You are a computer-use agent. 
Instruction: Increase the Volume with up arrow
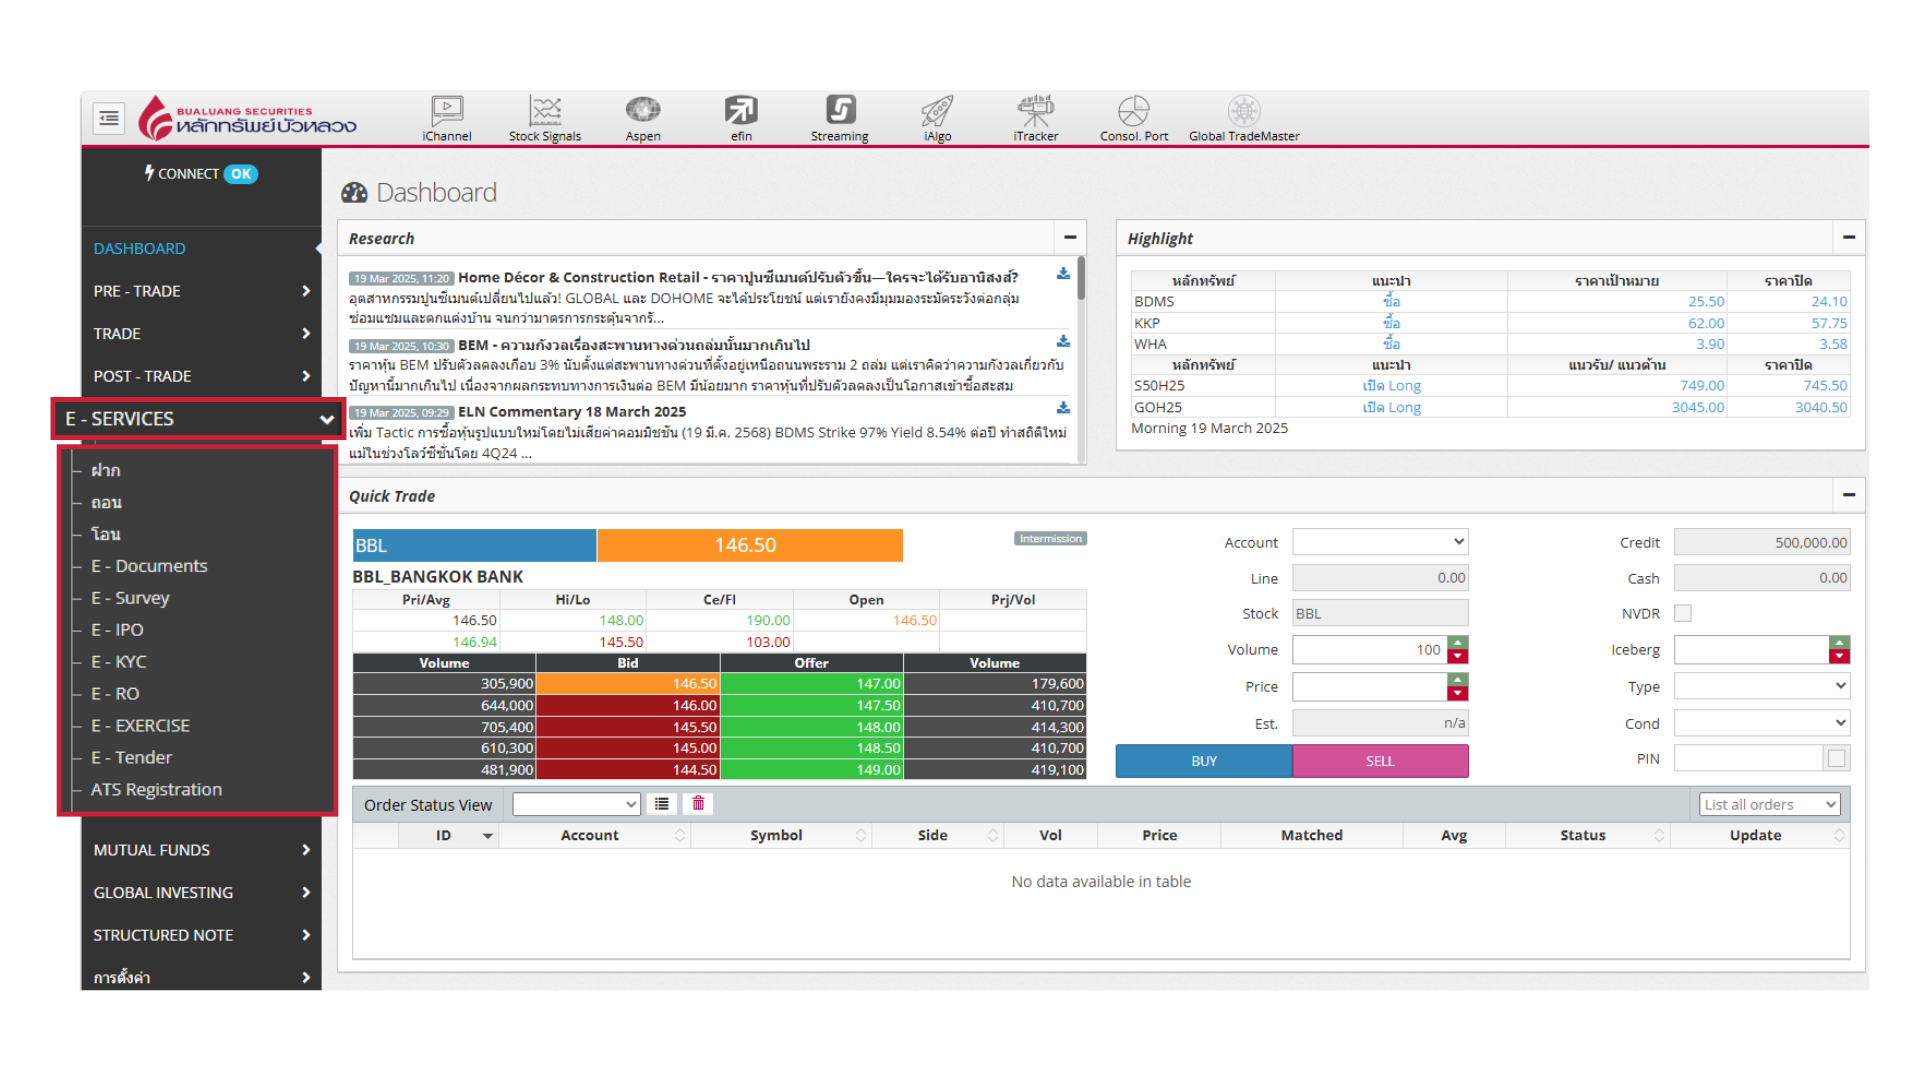click(x=1458, y=643)
